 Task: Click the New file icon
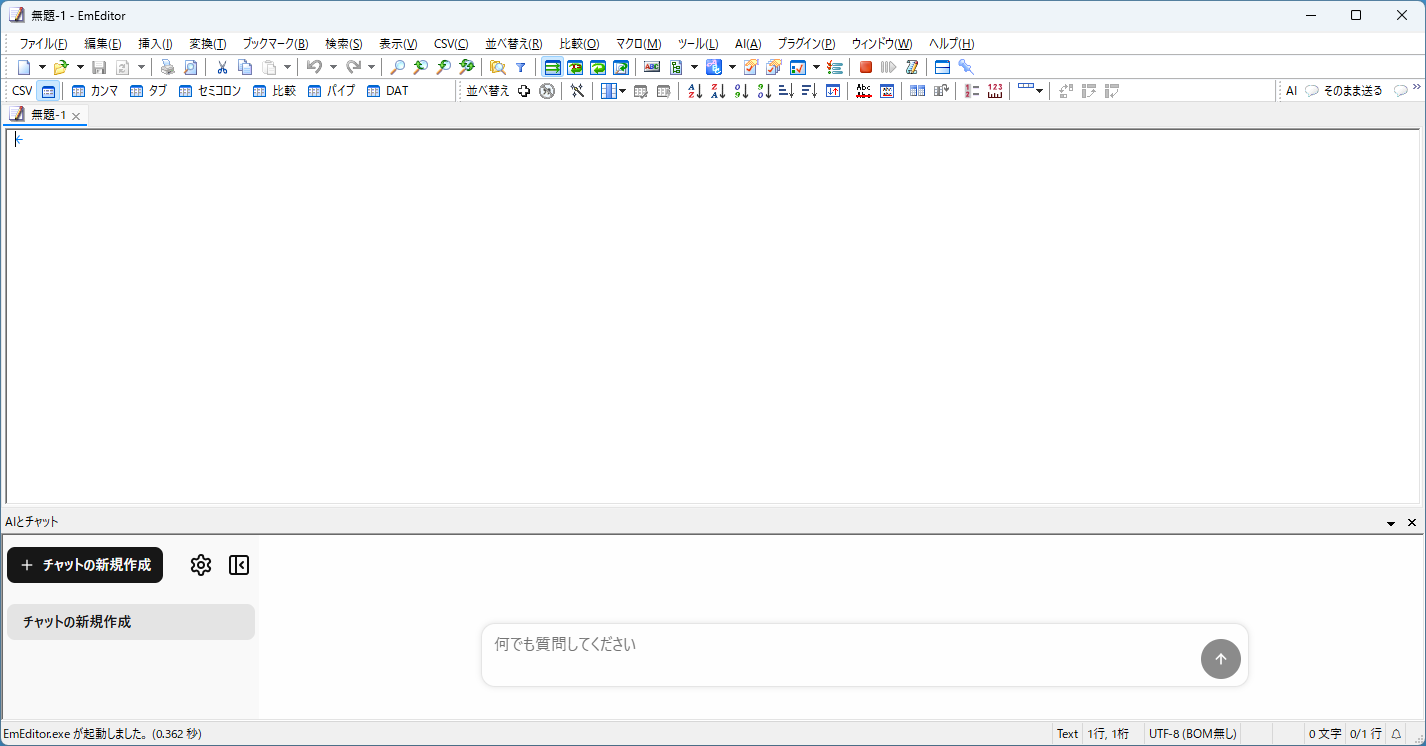pyautogui.click(x=24, y=67)
